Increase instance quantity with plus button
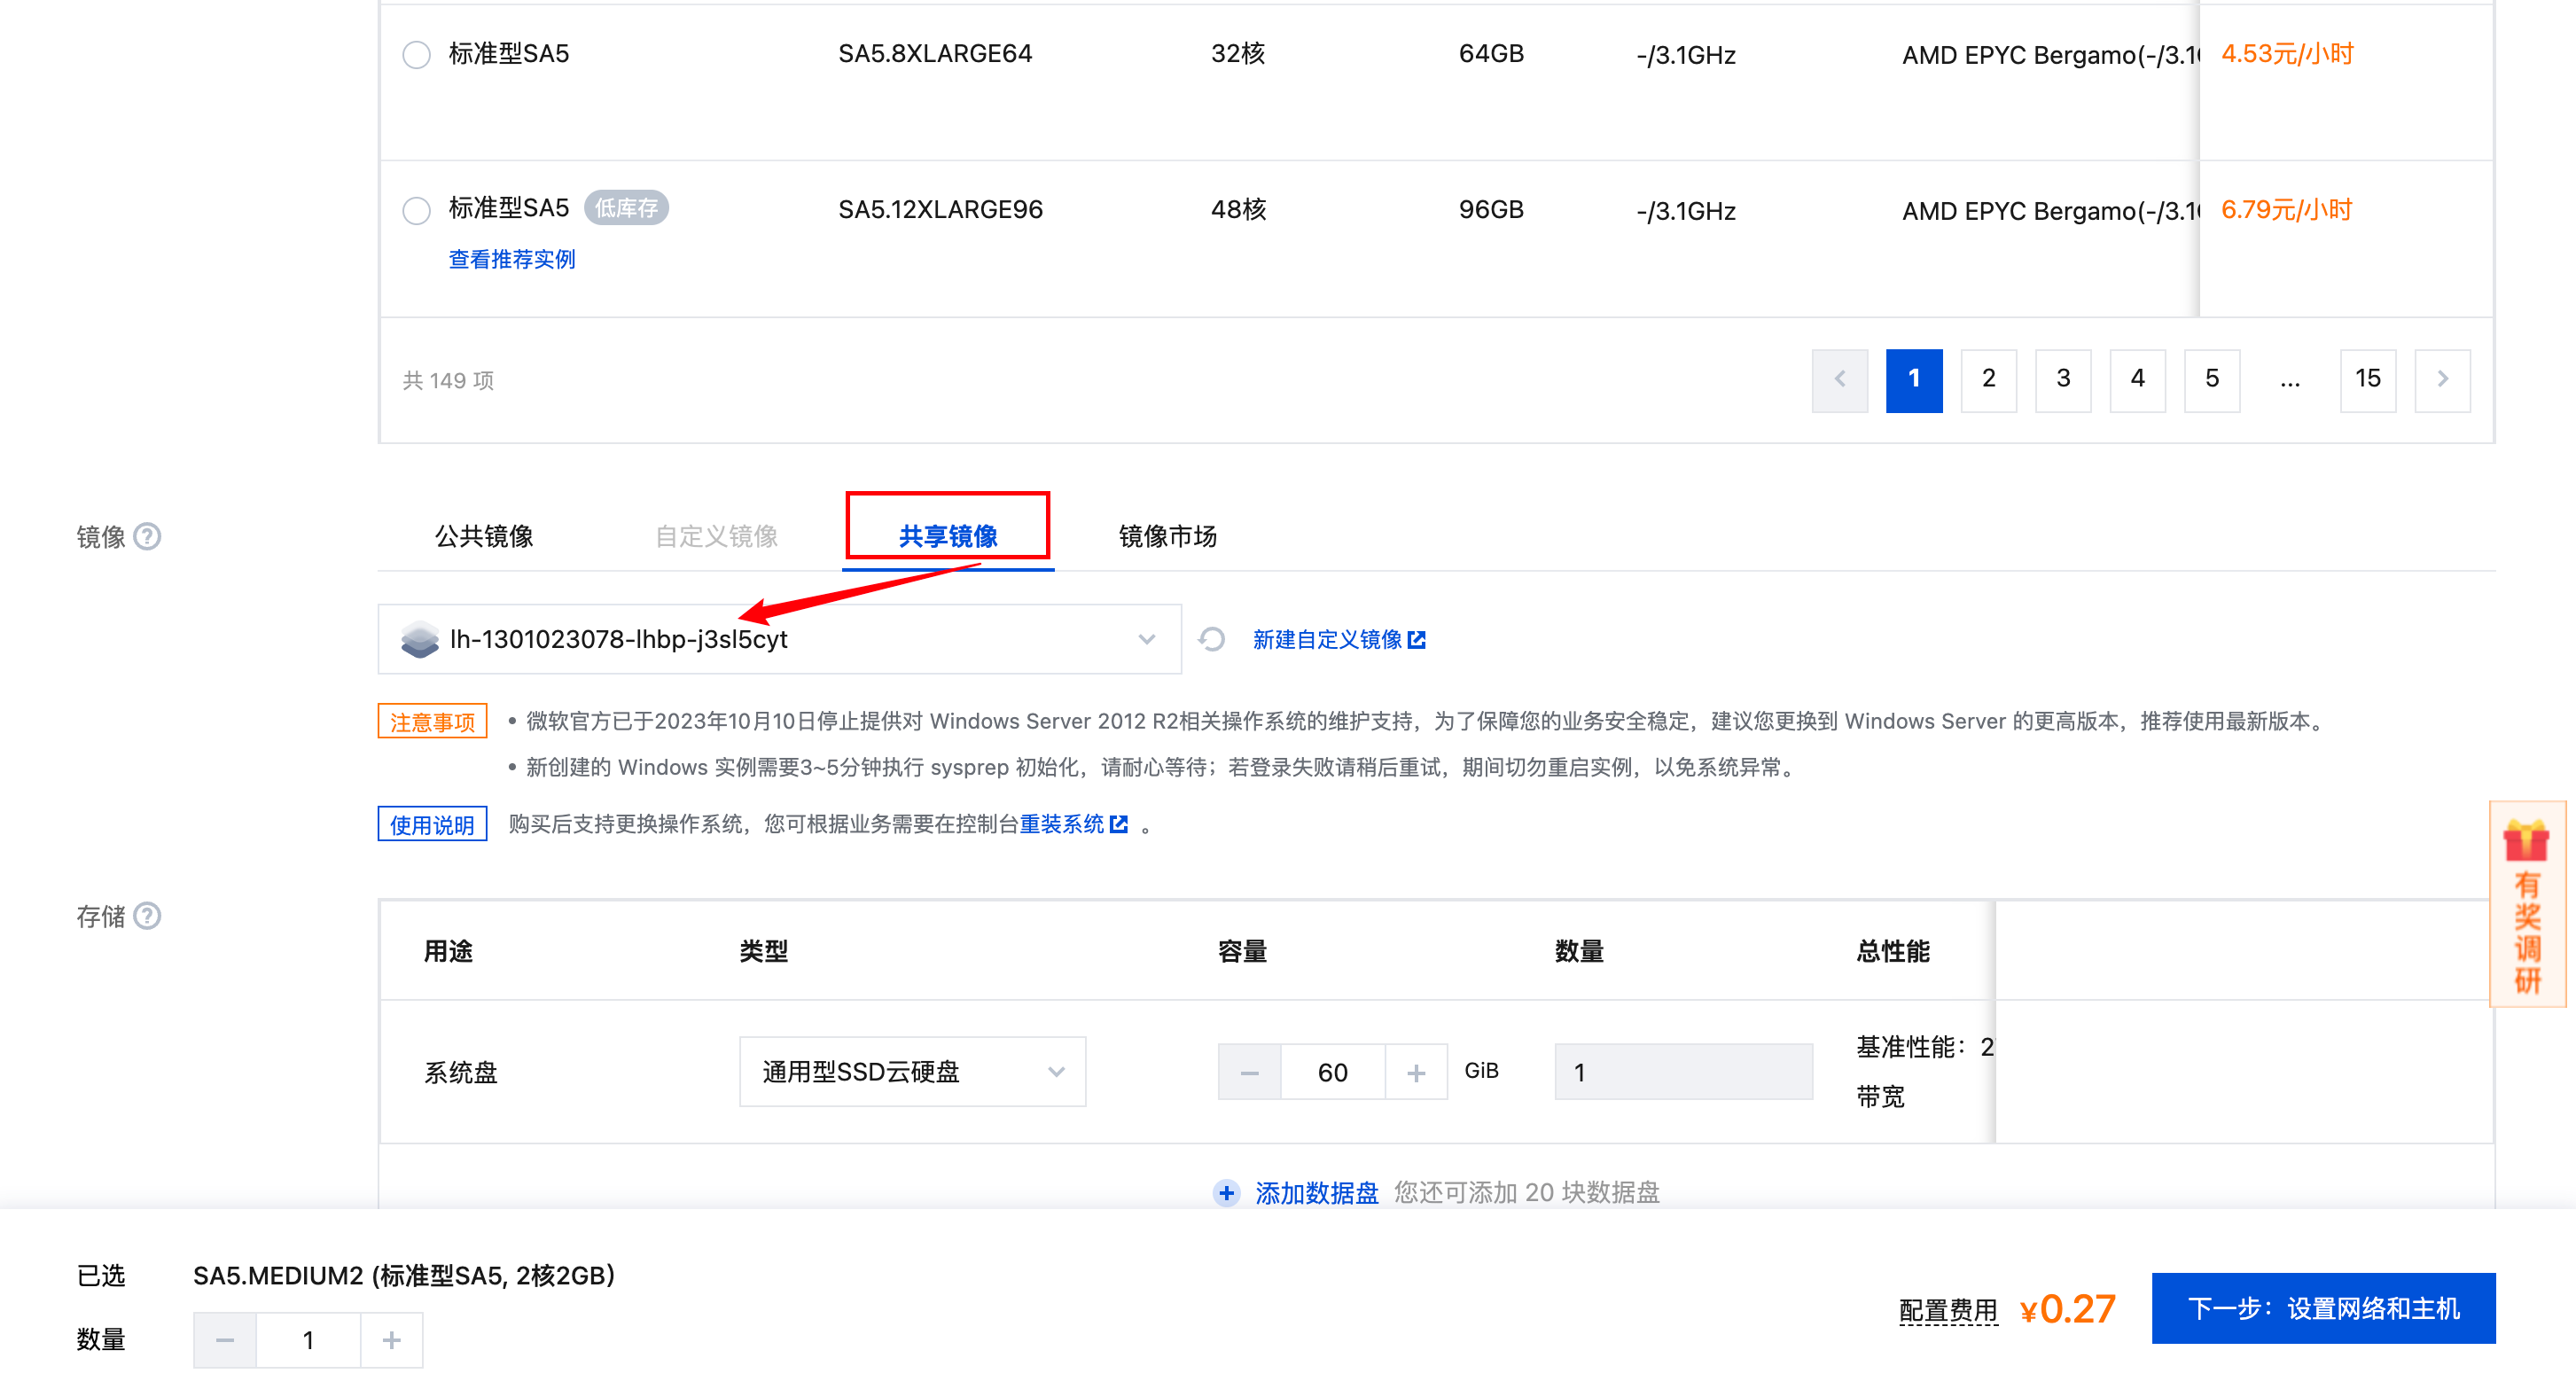 coord(391,1339)
